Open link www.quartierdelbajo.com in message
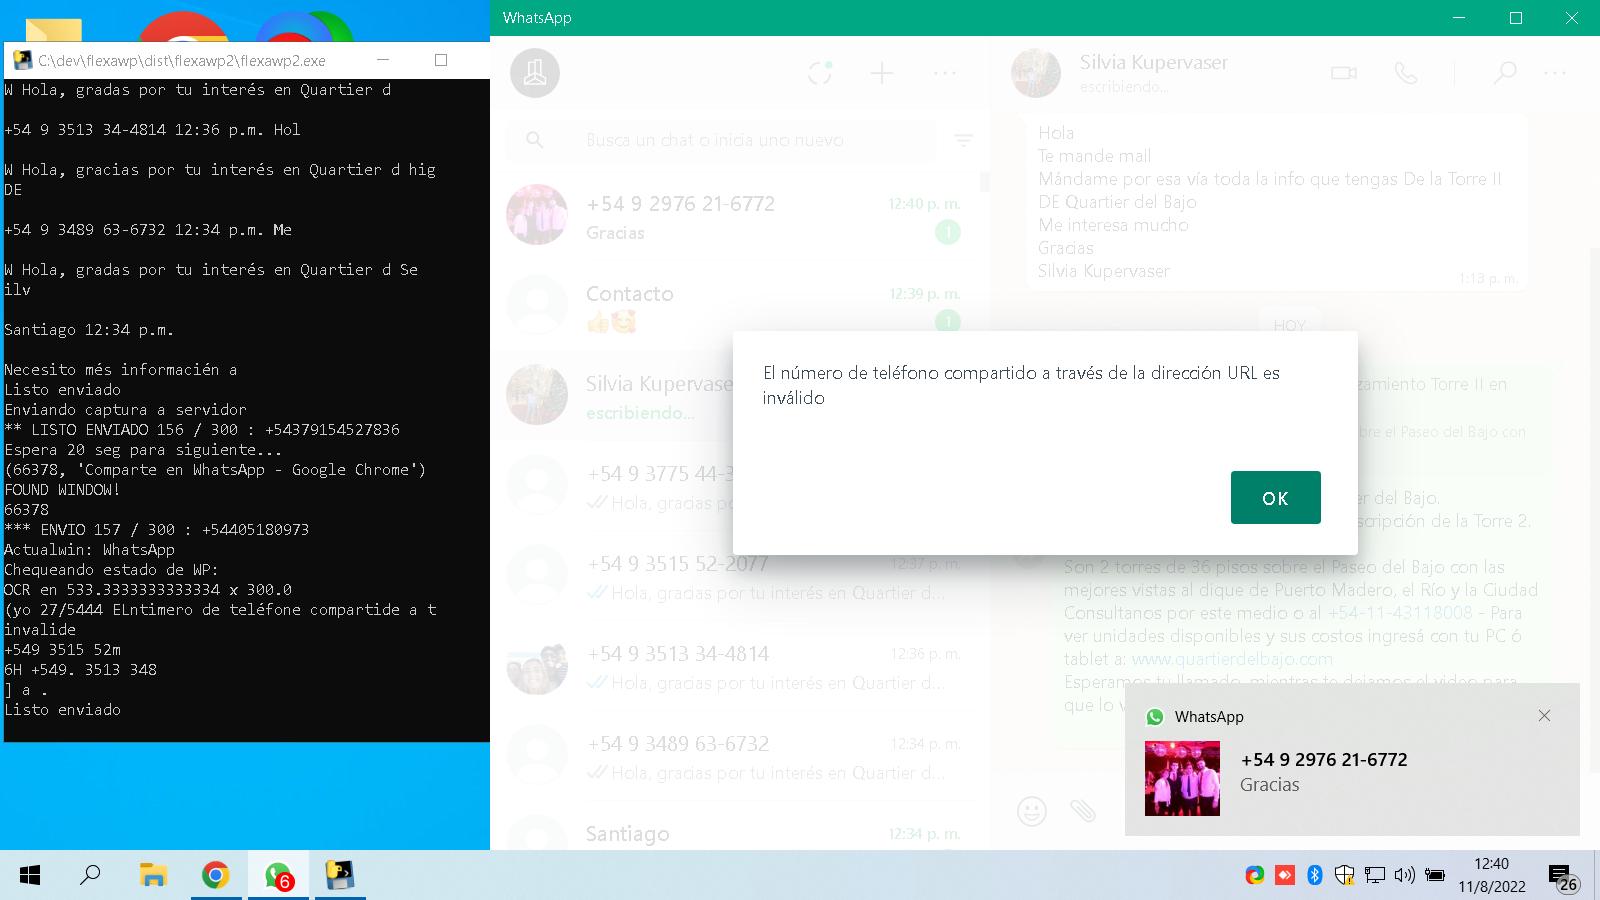This screenshot has width=1600, height=900. click(x=1231, y=659)
